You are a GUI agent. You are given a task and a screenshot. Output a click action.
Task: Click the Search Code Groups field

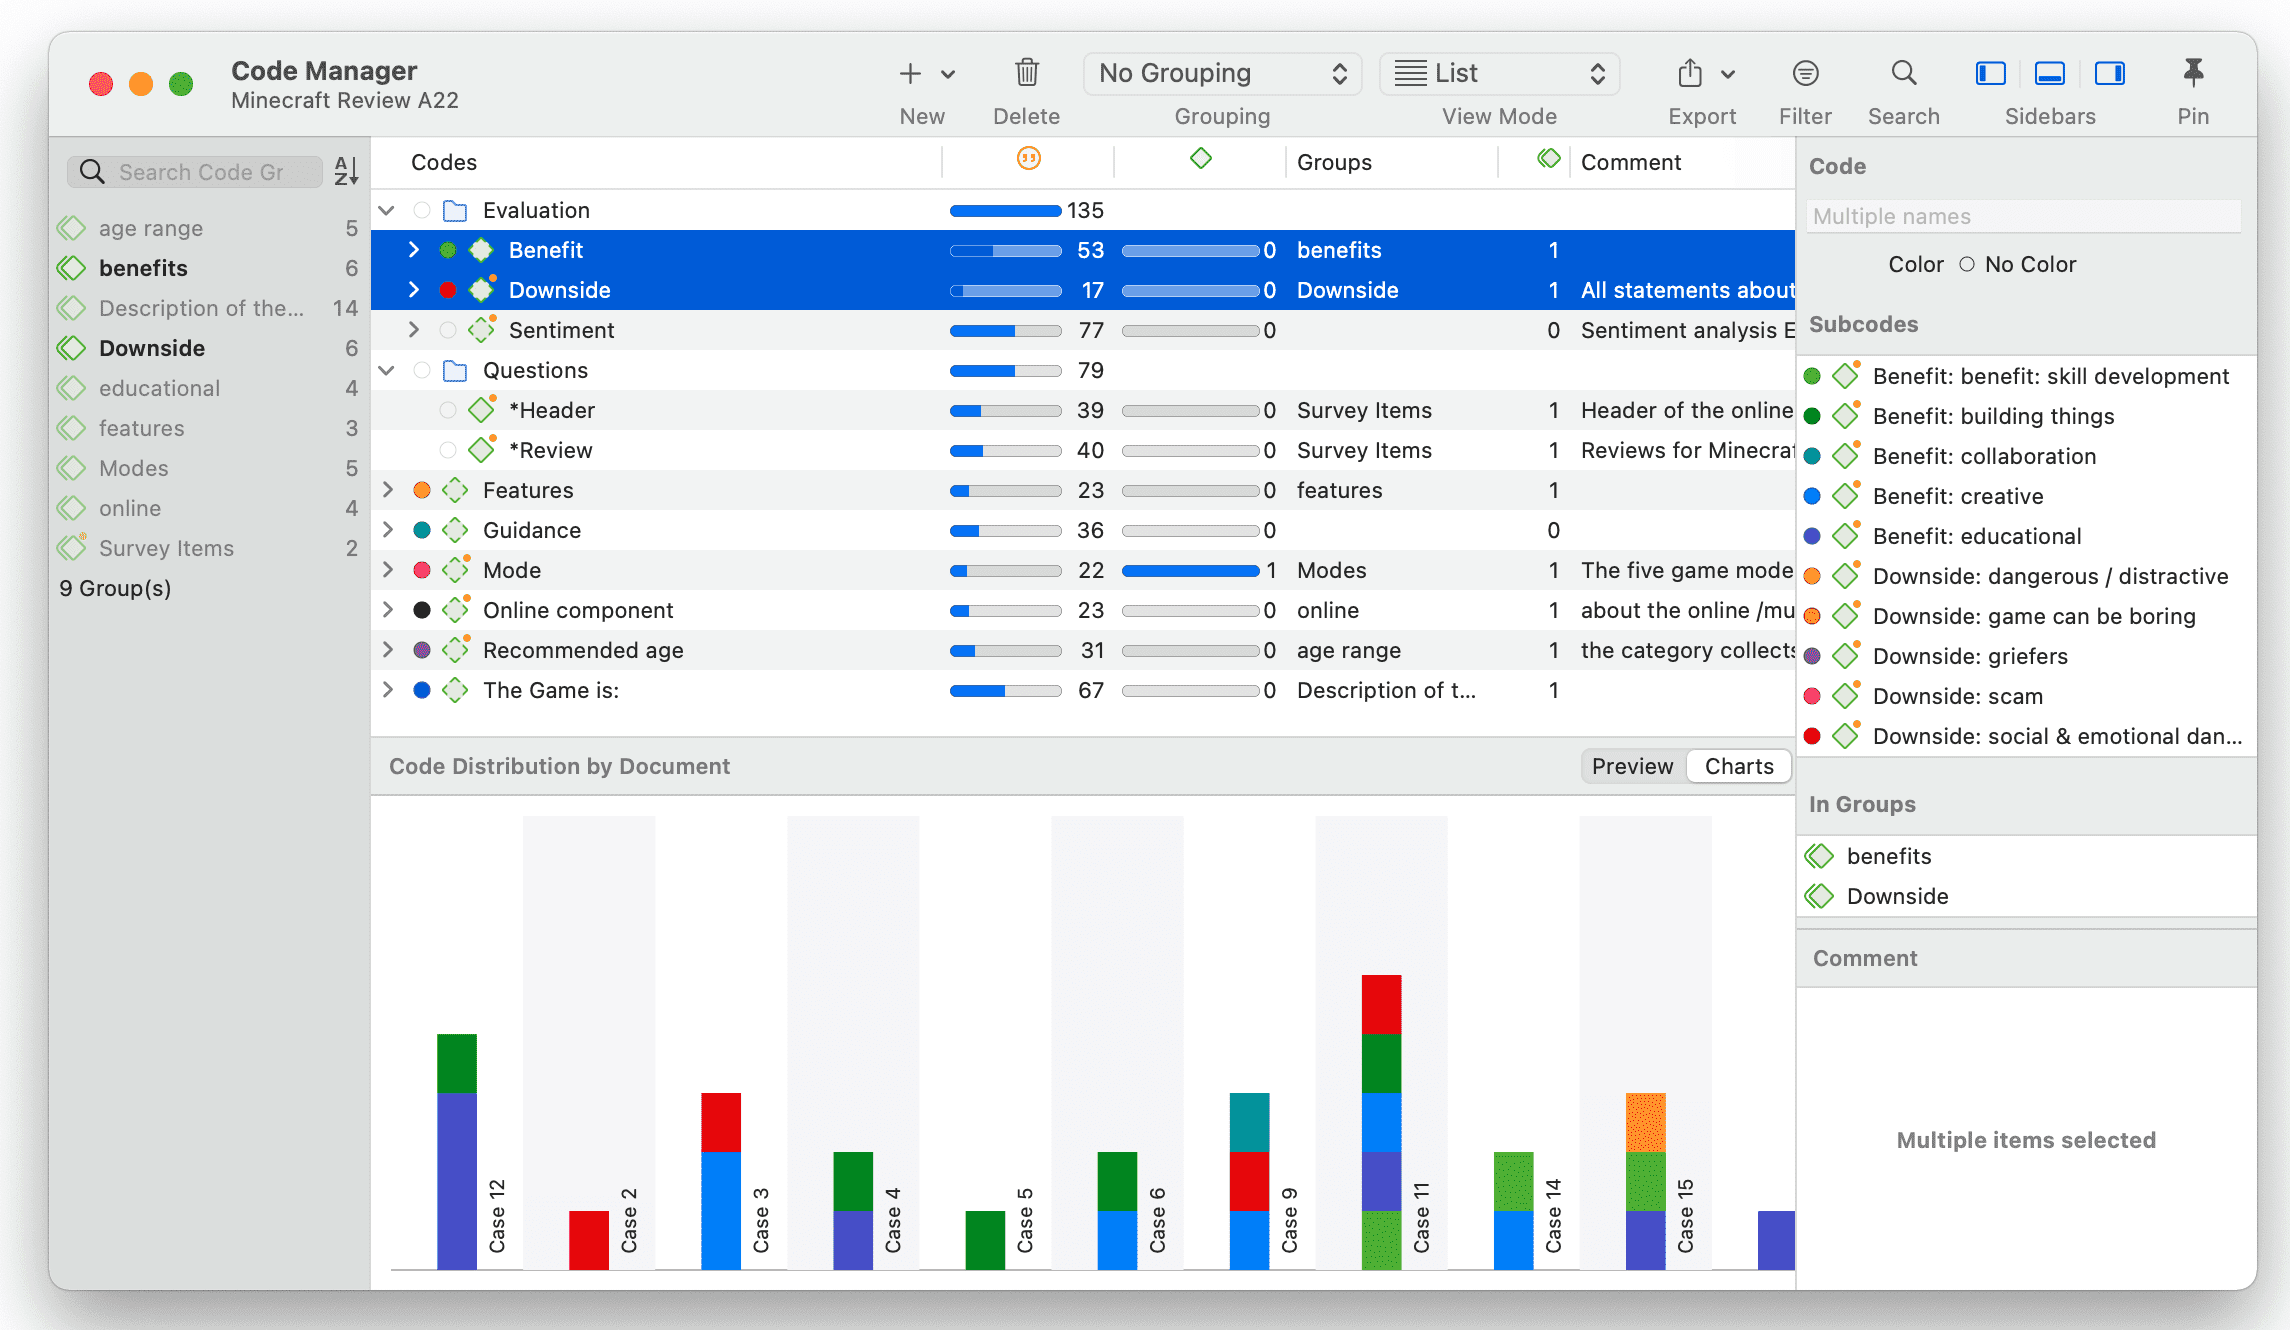[x=195, y=171]
